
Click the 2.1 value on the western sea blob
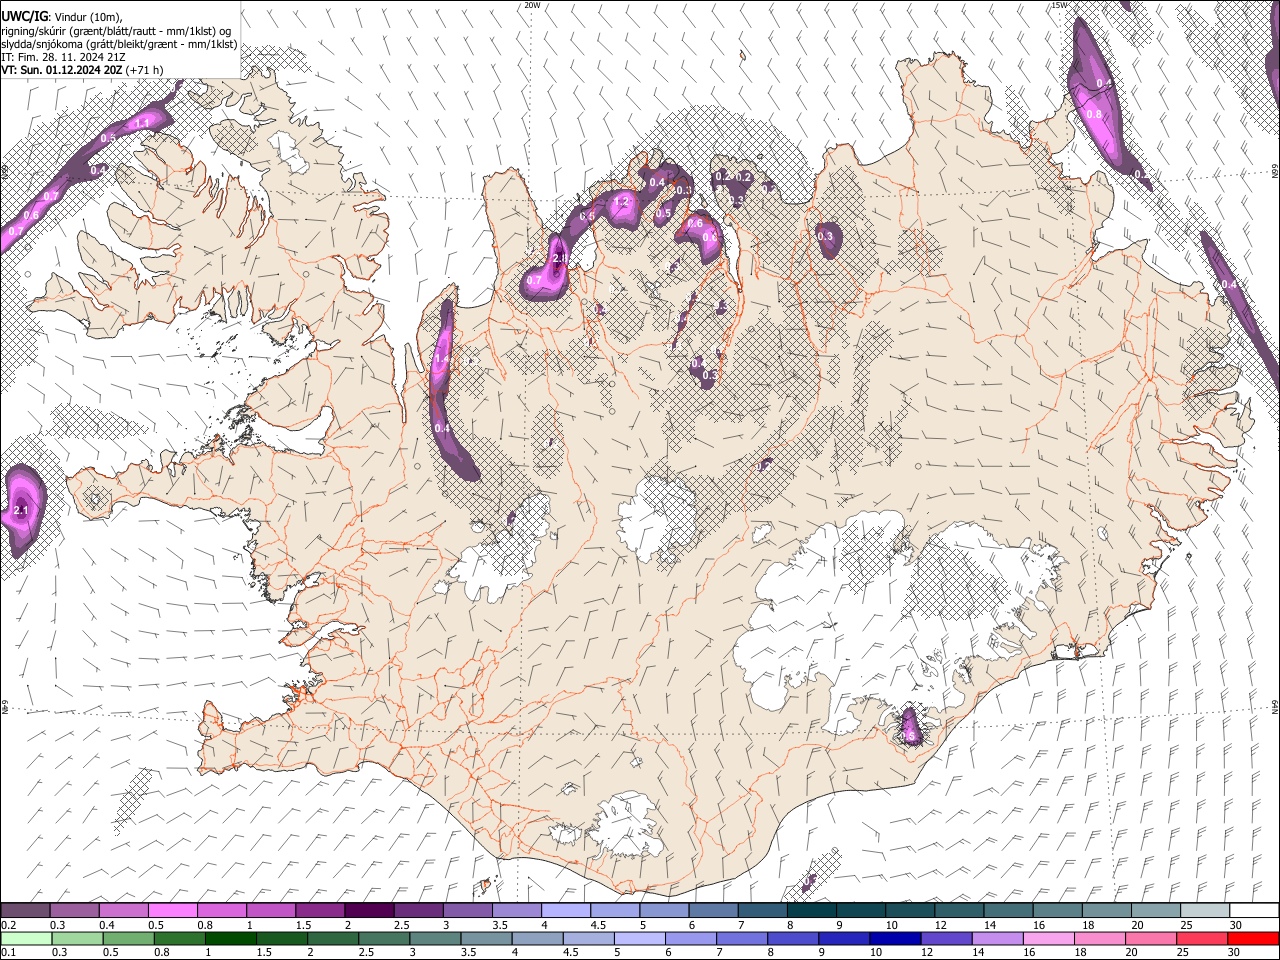click(22, 511)
